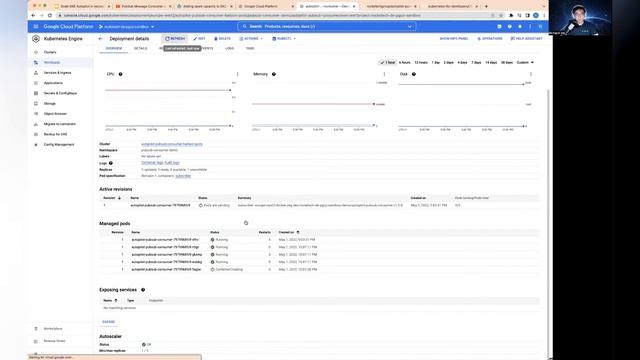This screenshot has width=640, height=360.
Task: Open the GCP navigation hamburger menu
Action: pos(36,27)
